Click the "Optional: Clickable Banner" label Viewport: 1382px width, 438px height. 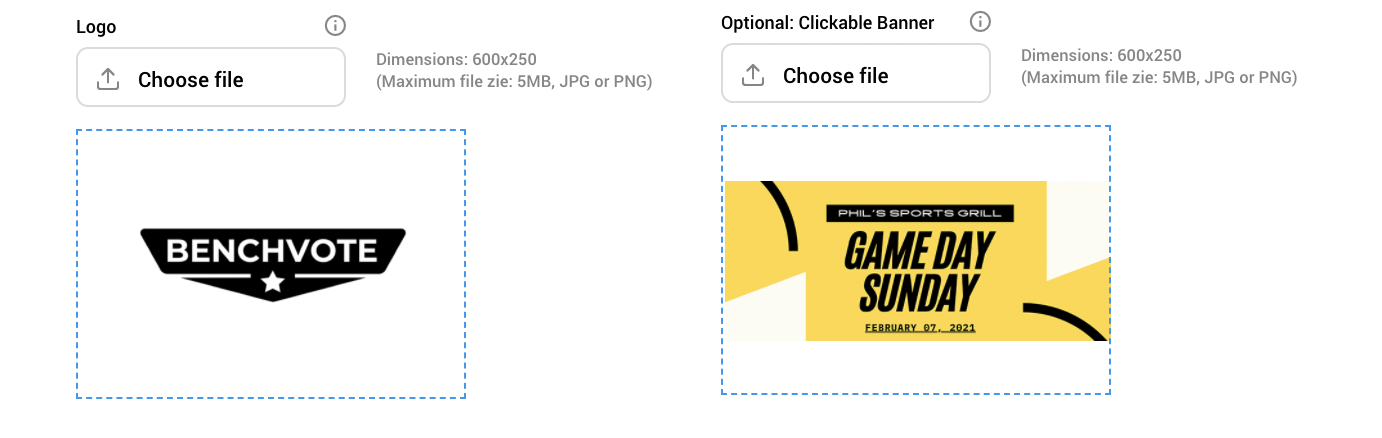pos(828,23)
